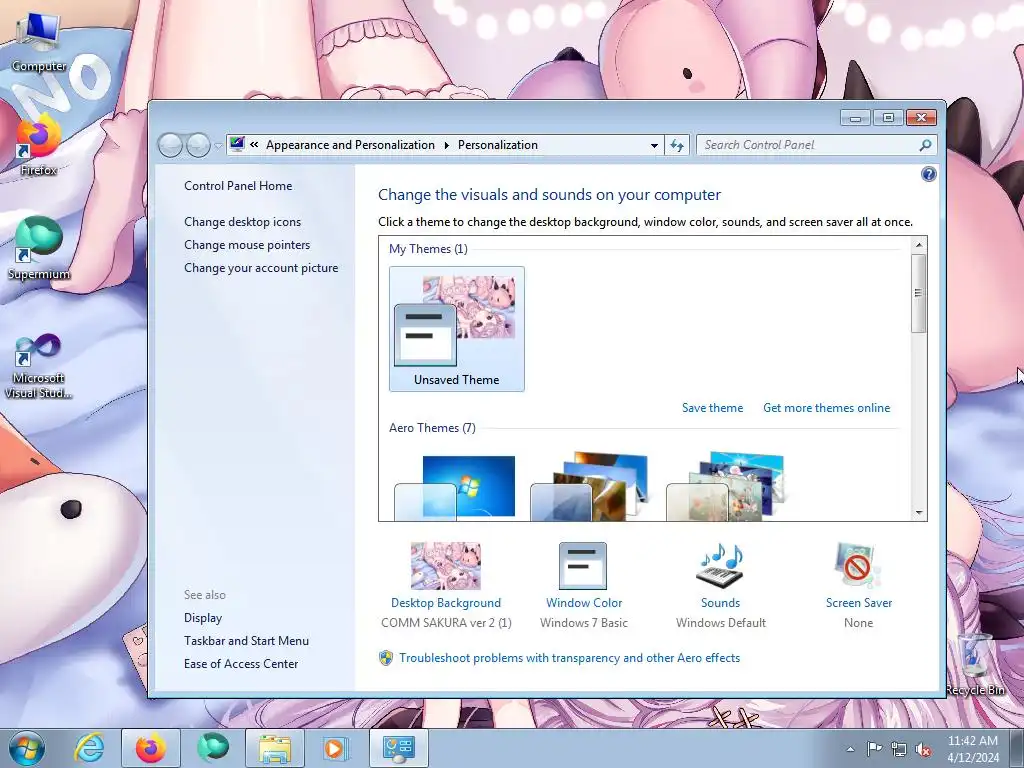Expand the arrow between Appearance and Personalization
The height and width of the screenshot is (768, 1024).
point(447,145)
